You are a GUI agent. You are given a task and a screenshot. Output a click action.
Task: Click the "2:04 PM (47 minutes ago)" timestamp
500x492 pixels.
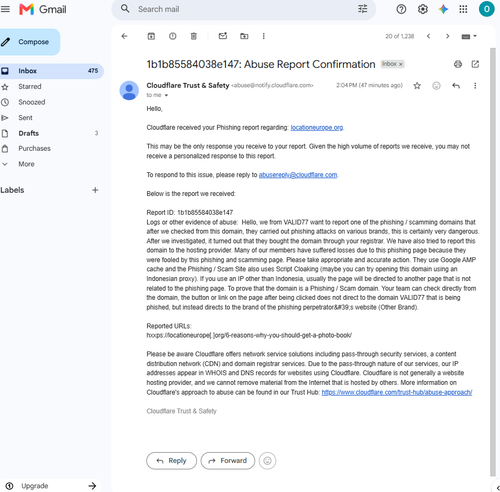pos(369,86)
